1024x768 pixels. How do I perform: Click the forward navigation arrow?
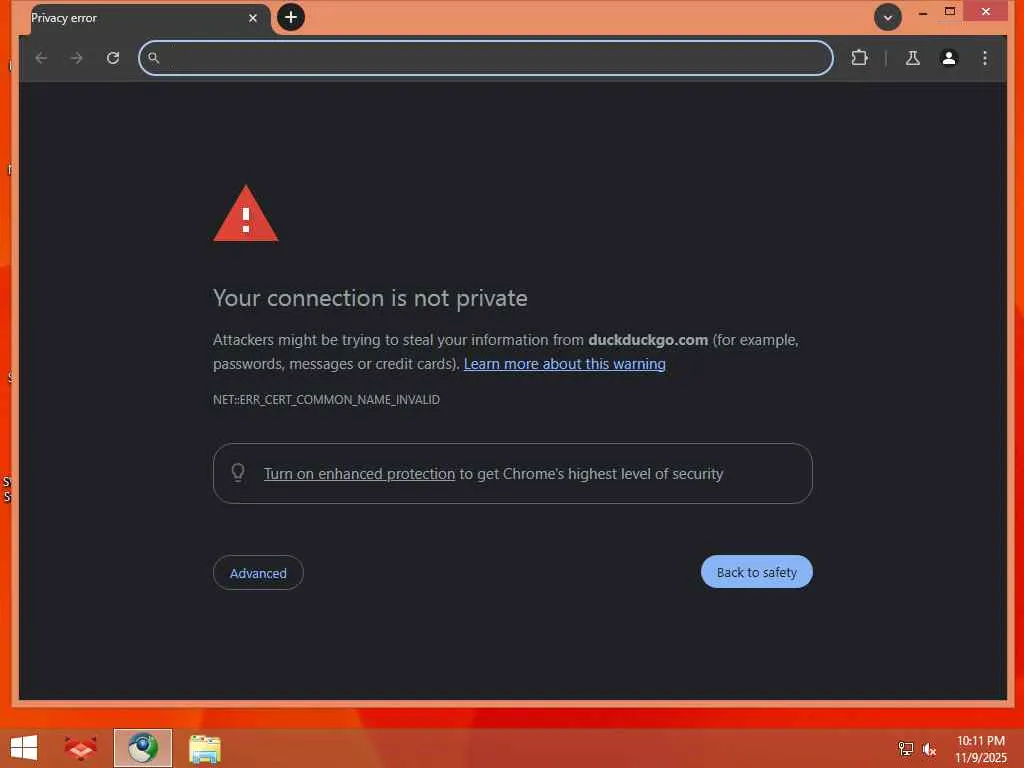click(x=76, y=58)
